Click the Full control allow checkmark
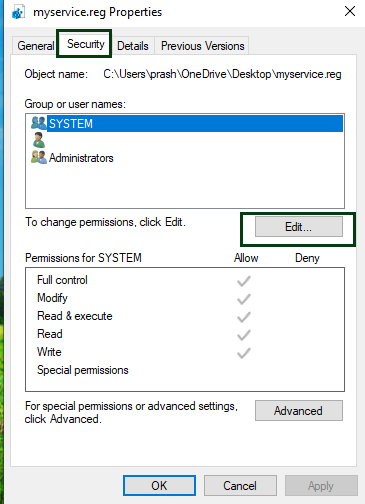Viewport: 365px width, 504px height. (x=244, y=281)
